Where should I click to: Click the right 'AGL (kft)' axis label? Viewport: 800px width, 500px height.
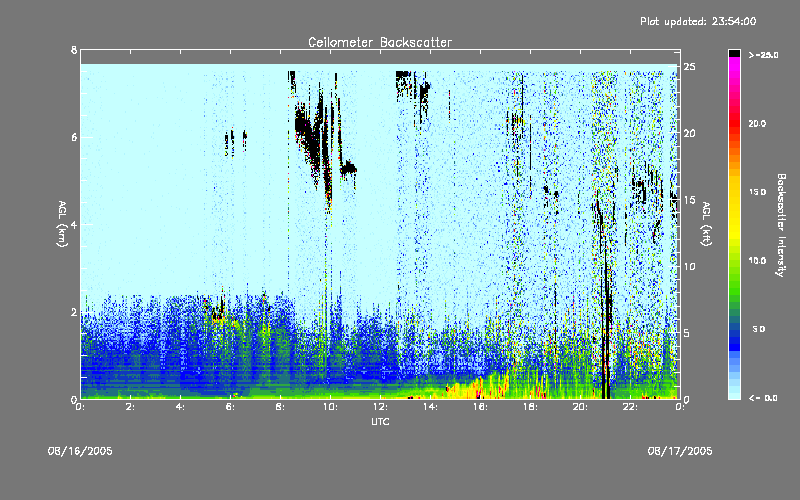(x=706, y=224)
